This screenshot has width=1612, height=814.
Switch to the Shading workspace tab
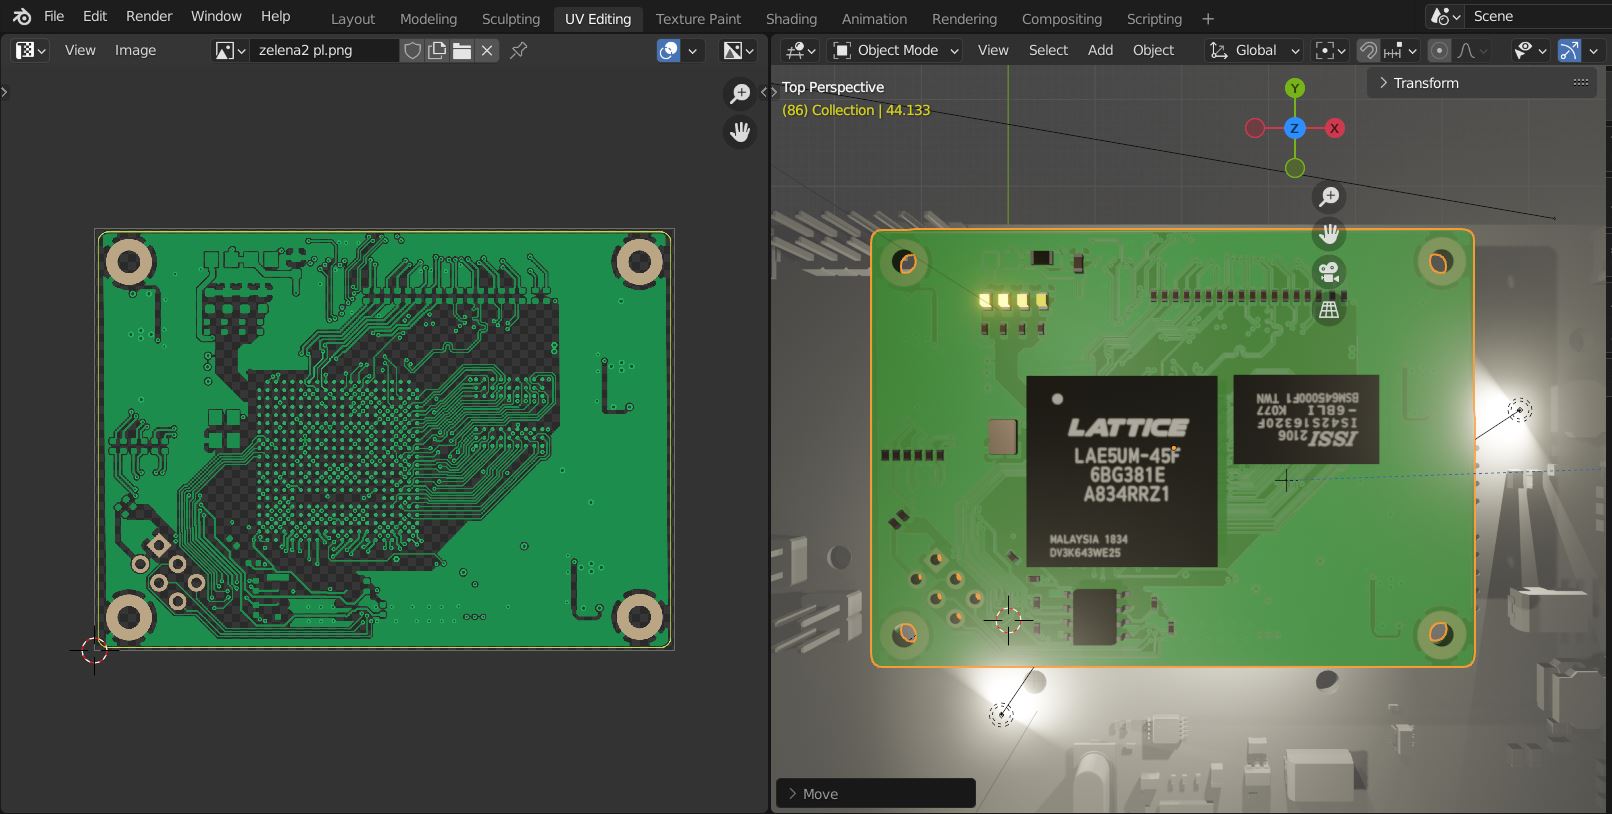791,19
